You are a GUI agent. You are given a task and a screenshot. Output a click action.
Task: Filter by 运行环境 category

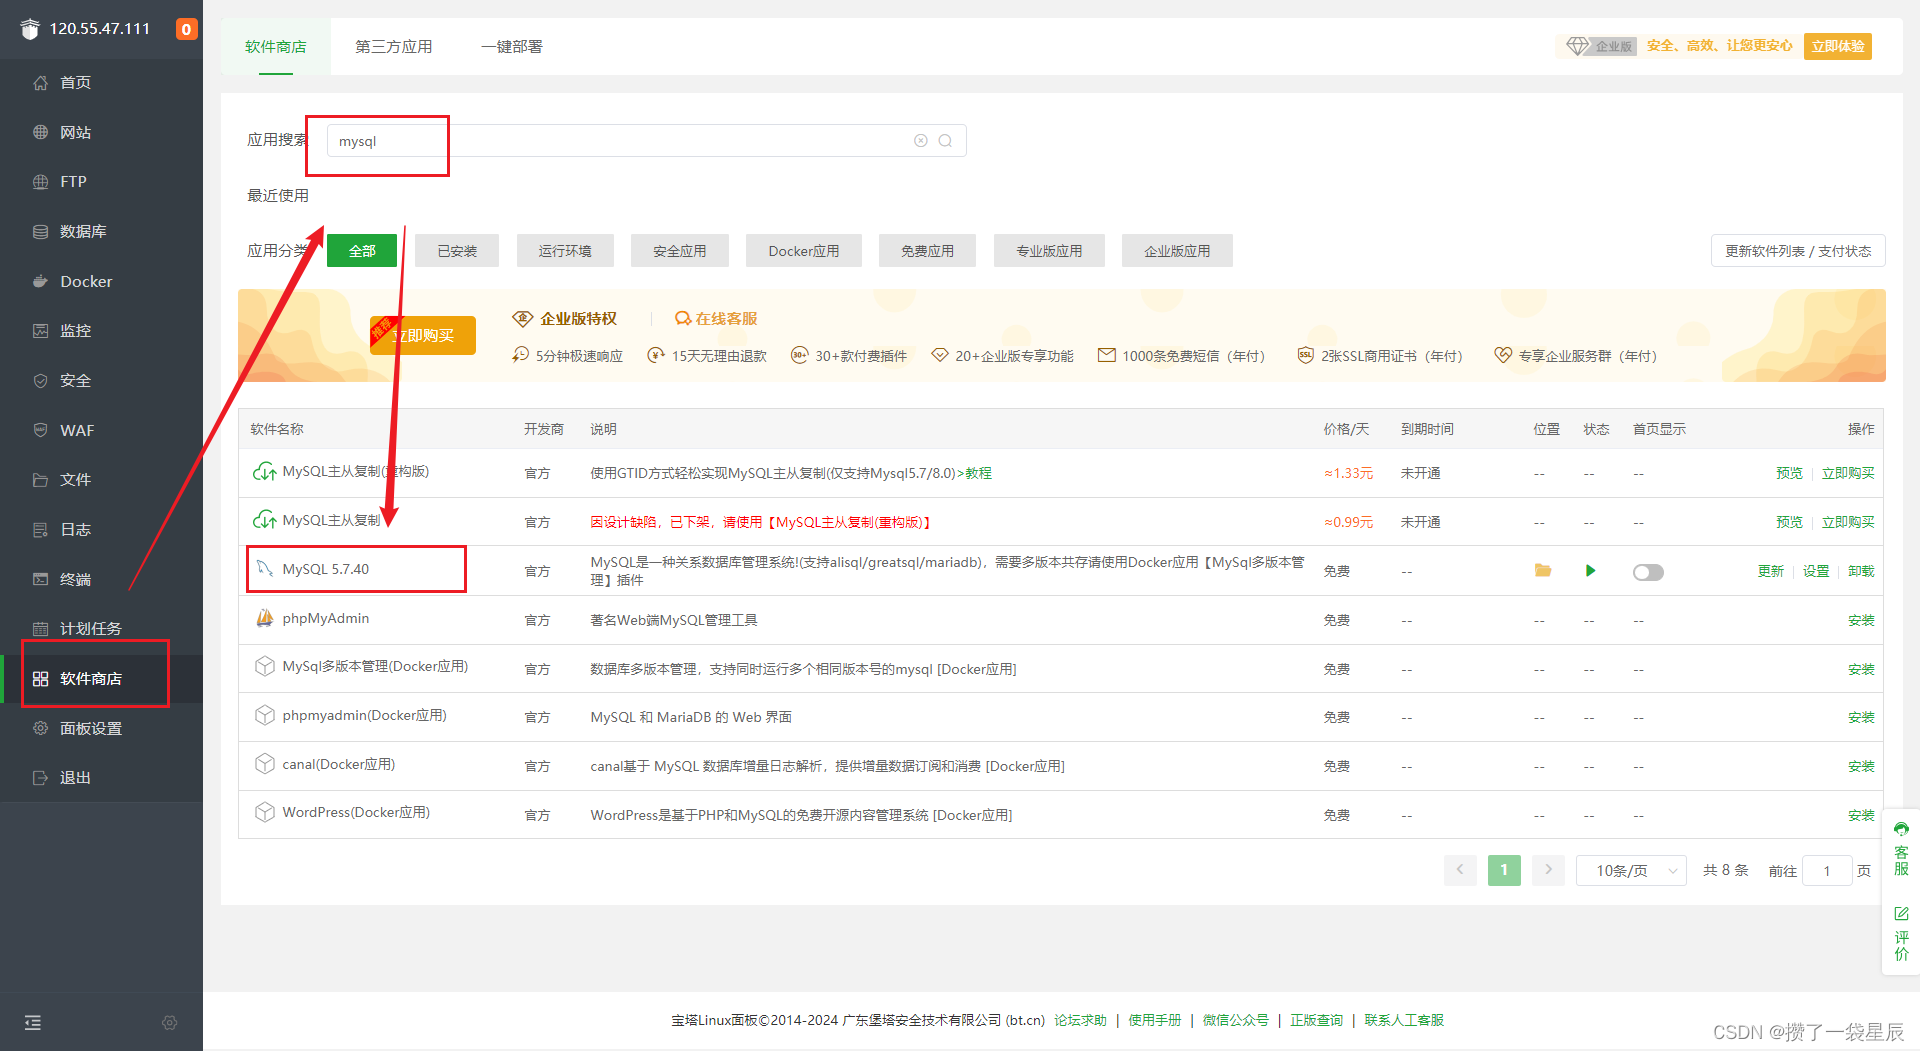(x=565, y=251)
